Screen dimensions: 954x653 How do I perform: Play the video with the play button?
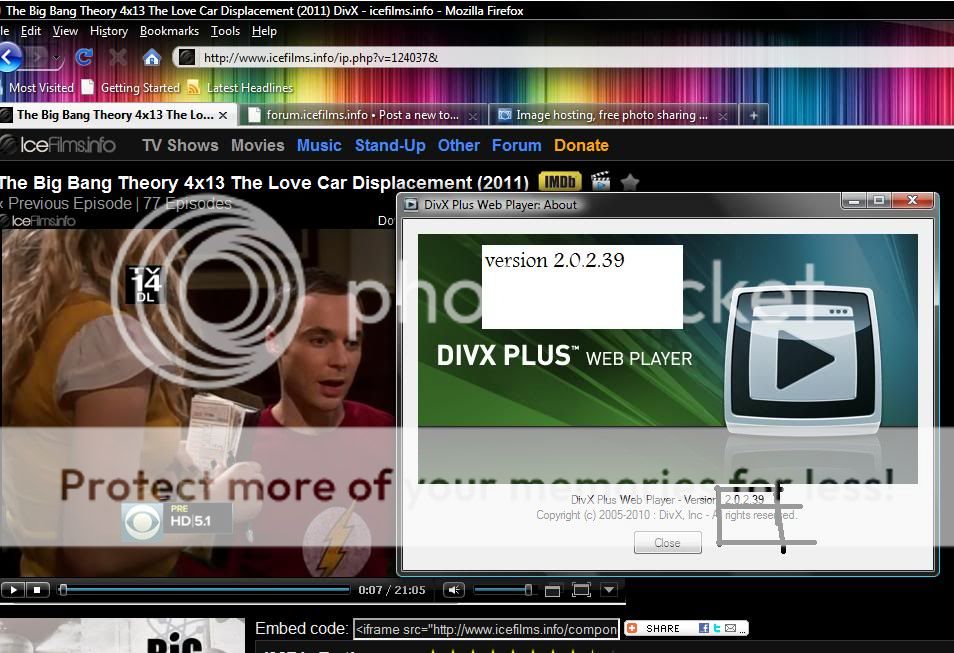tap(13, 590)
